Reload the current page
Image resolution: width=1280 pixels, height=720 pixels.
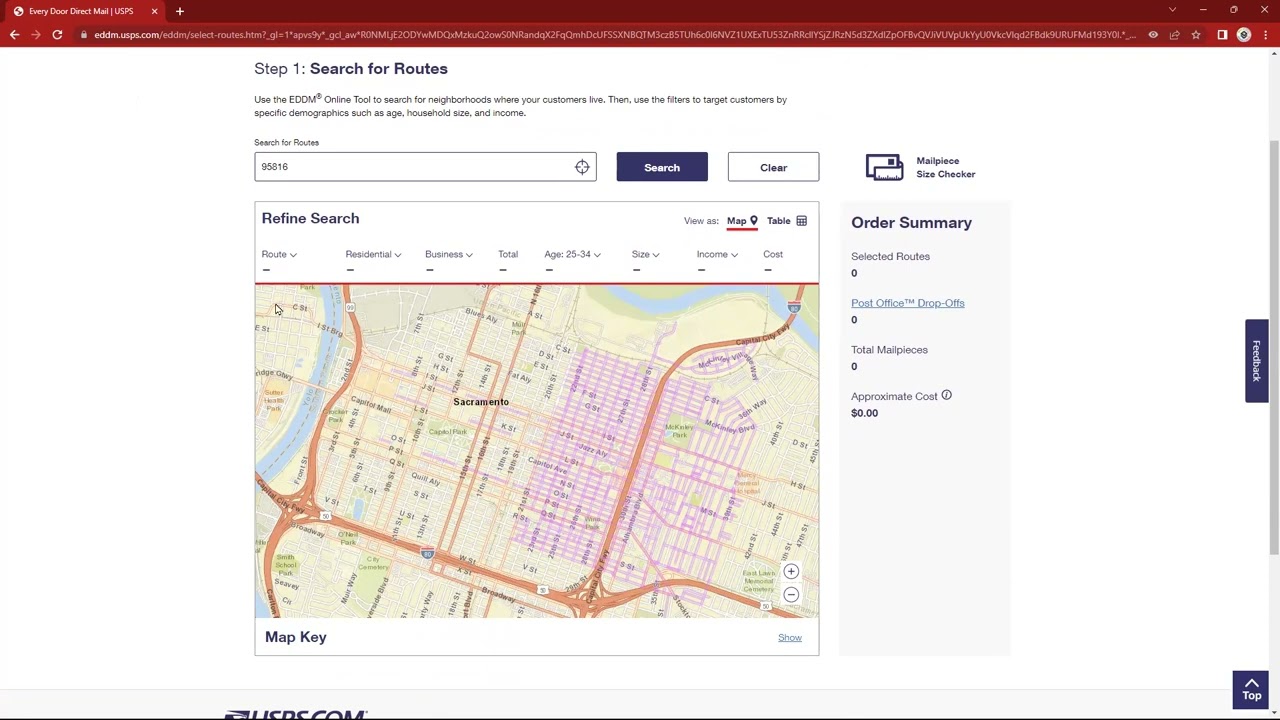point(57,35)
